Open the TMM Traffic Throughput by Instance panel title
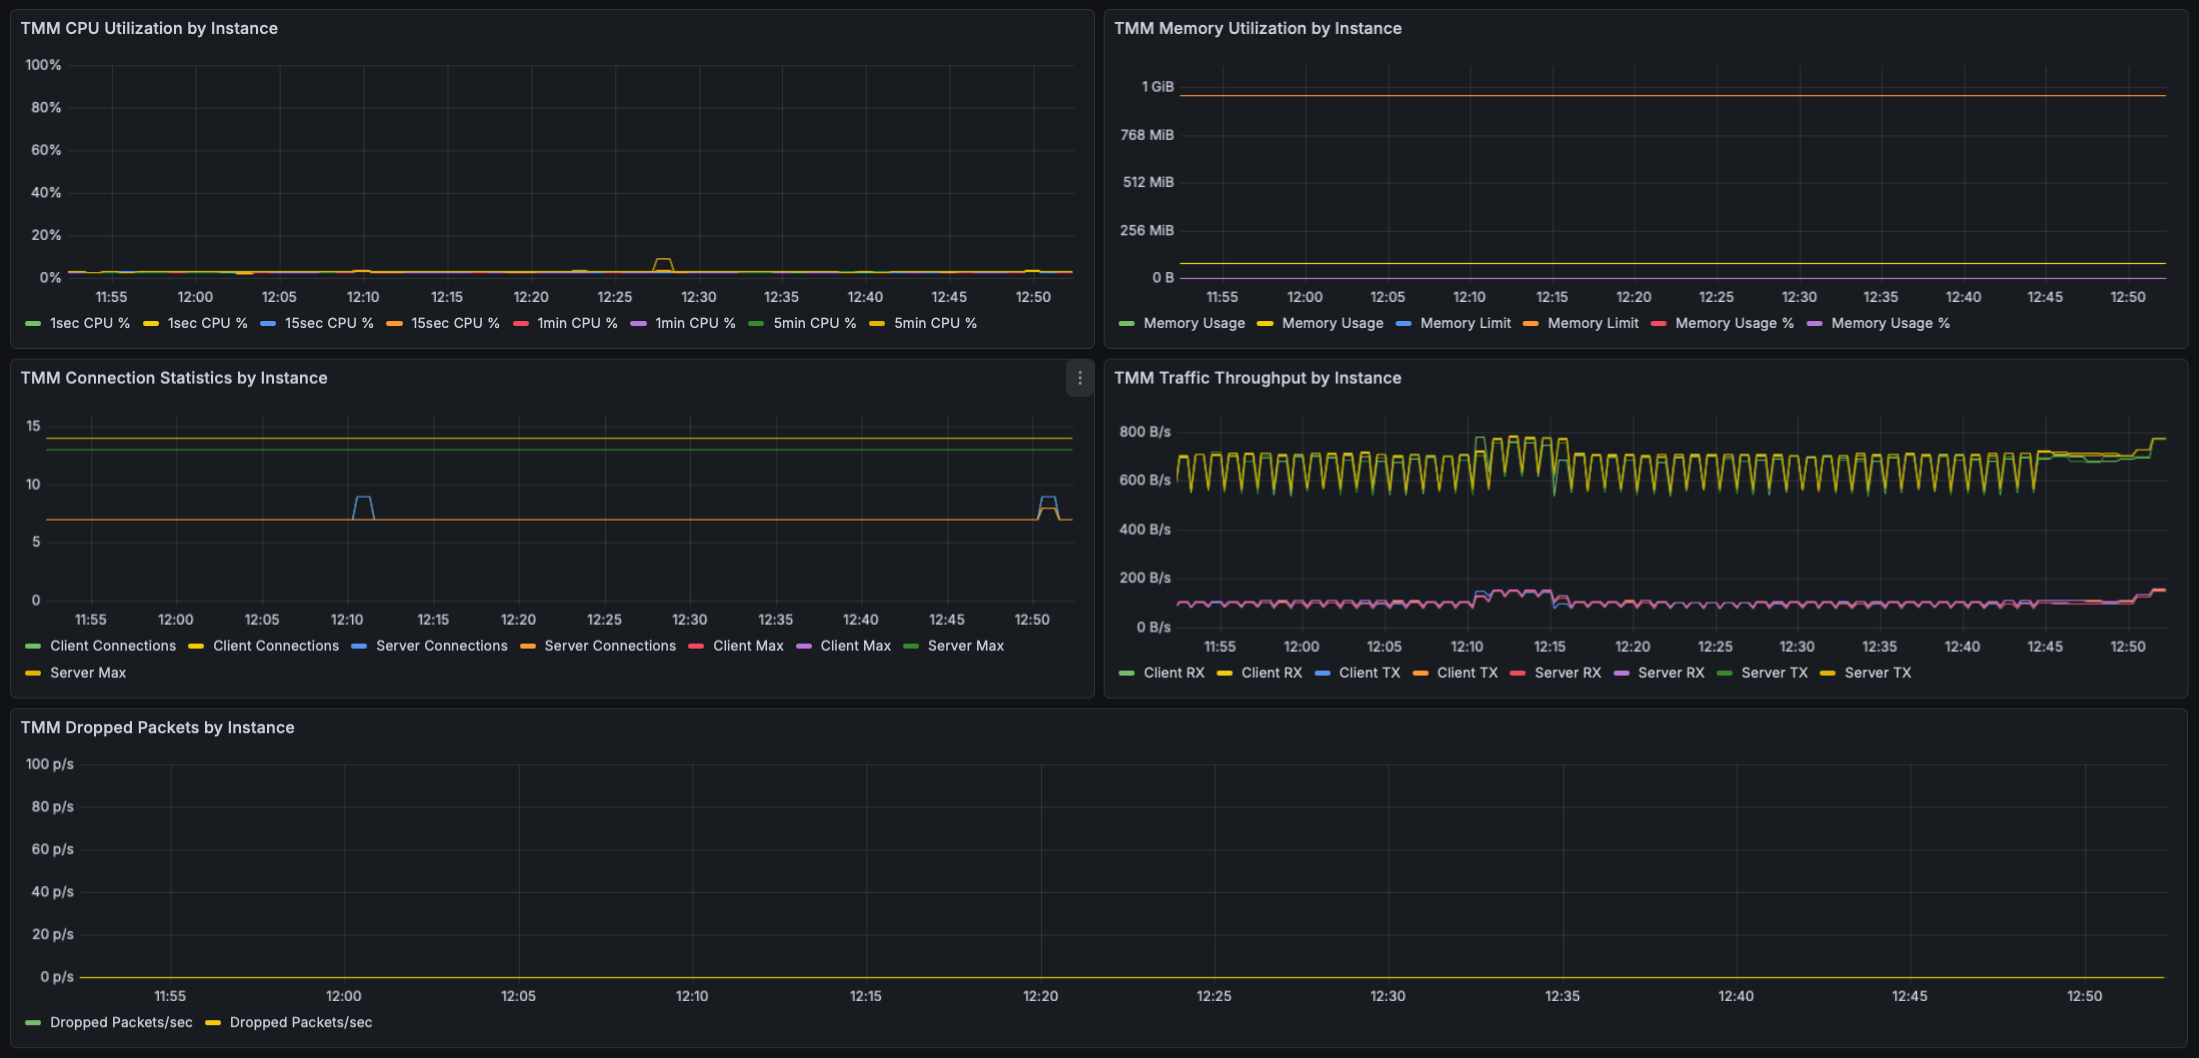The width and height of the screenshot is (2199, 1058). (x=1257, y=378)
